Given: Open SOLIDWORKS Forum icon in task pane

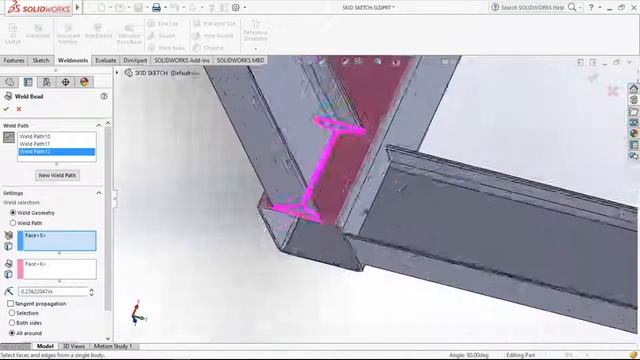Looking at the screenshot, I should [634, 156].
